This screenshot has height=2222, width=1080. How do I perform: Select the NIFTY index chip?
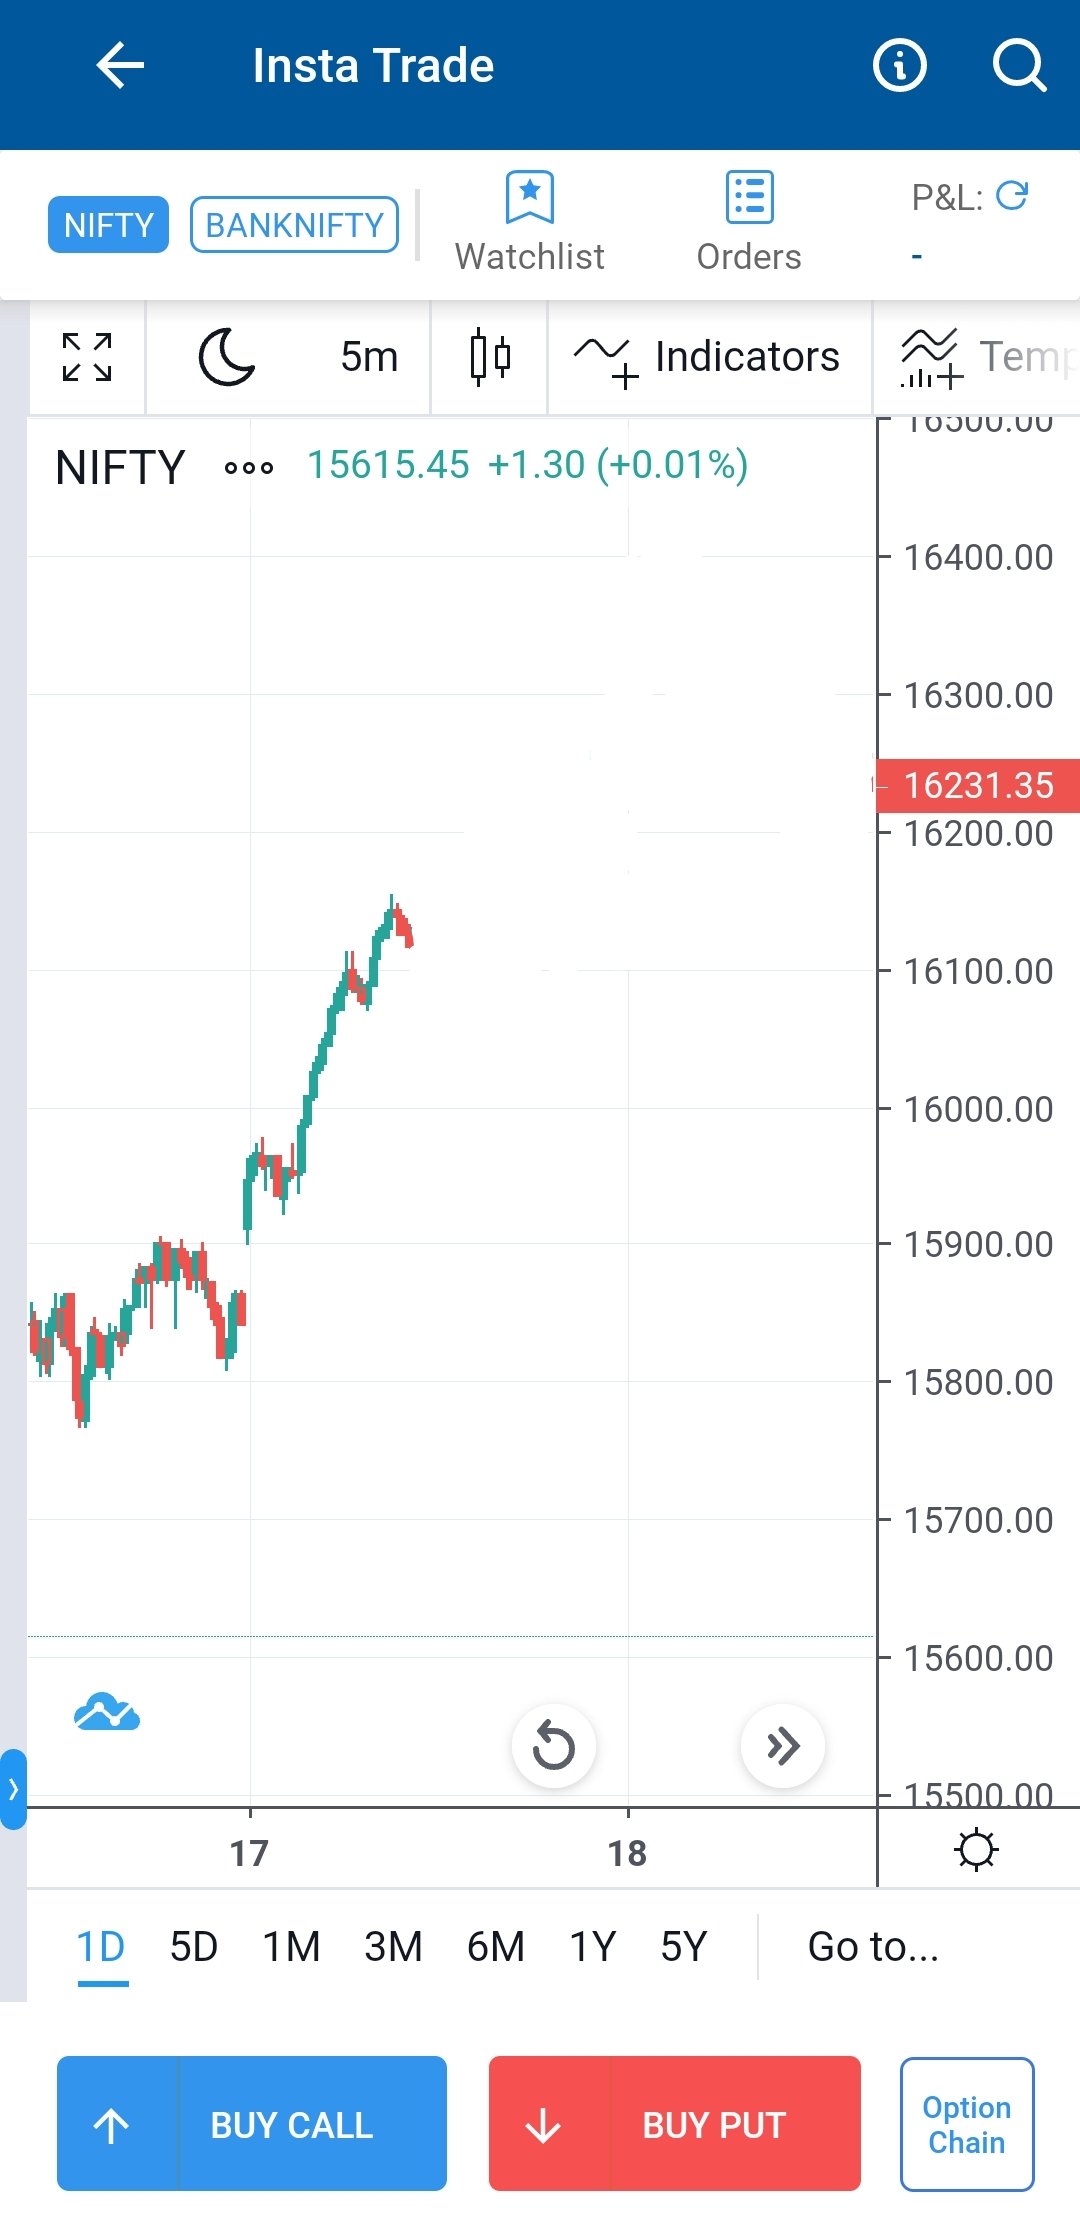click(x=108, y=225)
